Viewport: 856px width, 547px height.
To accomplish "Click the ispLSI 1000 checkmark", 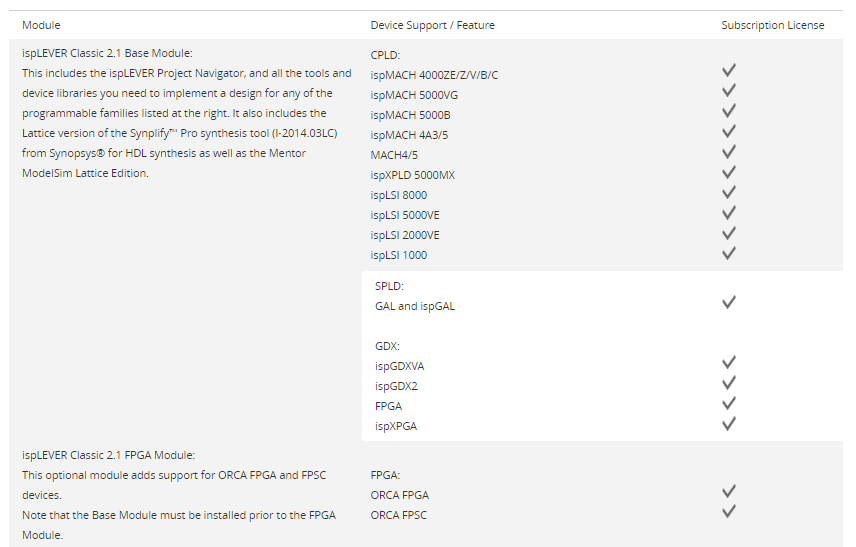I will pos(729,253).
